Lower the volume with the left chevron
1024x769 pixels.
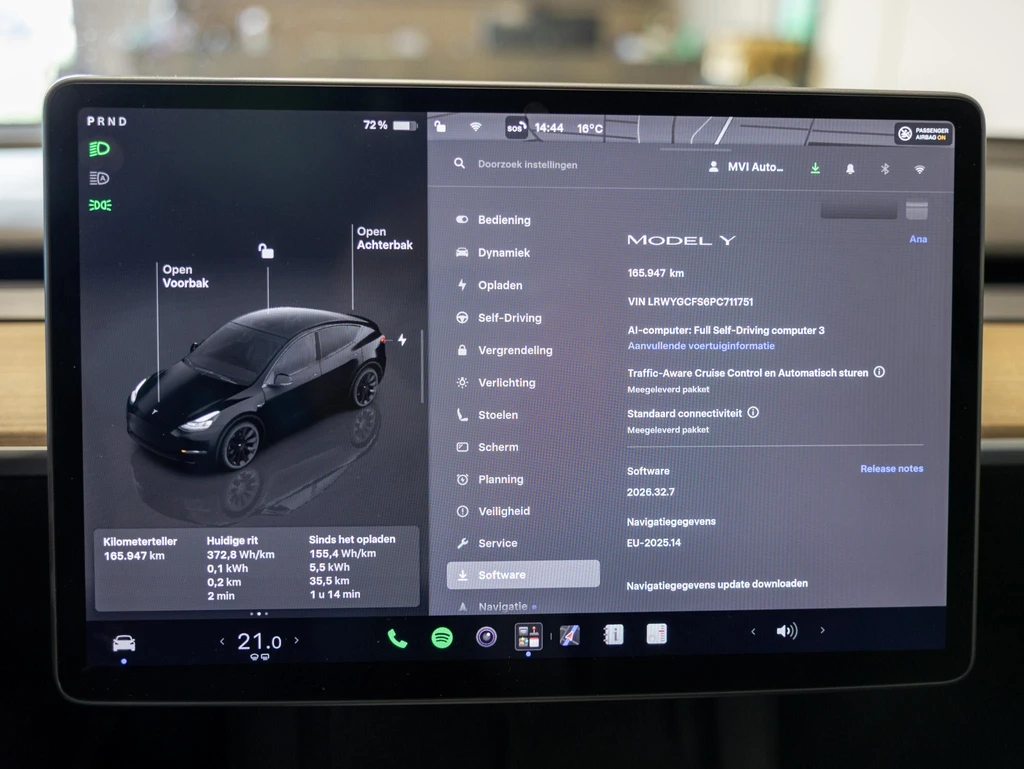(x=753, y=631)
